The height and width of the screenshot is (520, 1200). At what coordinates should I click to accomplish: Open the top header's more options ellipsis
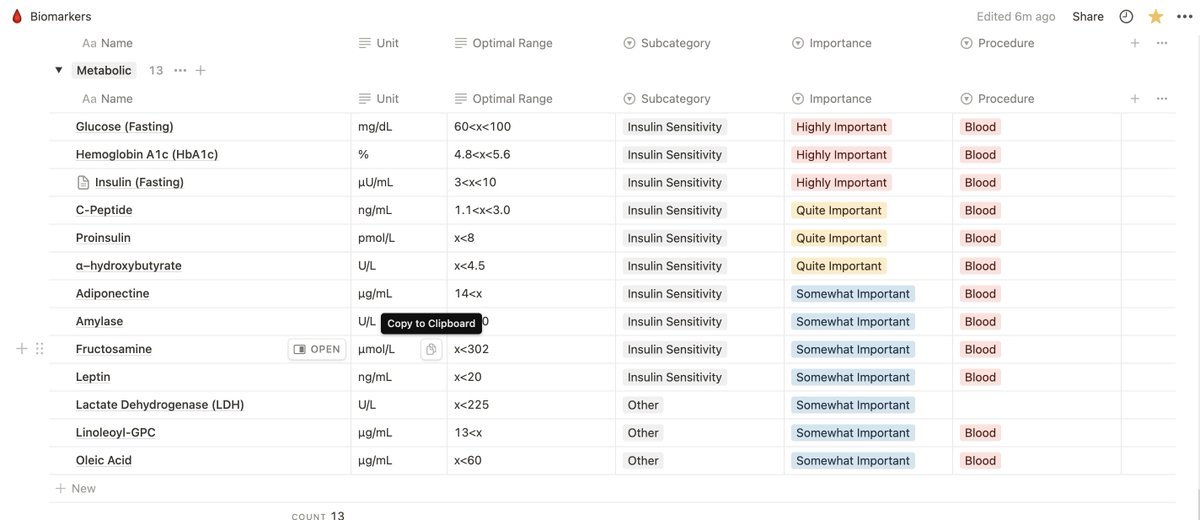(x=1162, y=43)
